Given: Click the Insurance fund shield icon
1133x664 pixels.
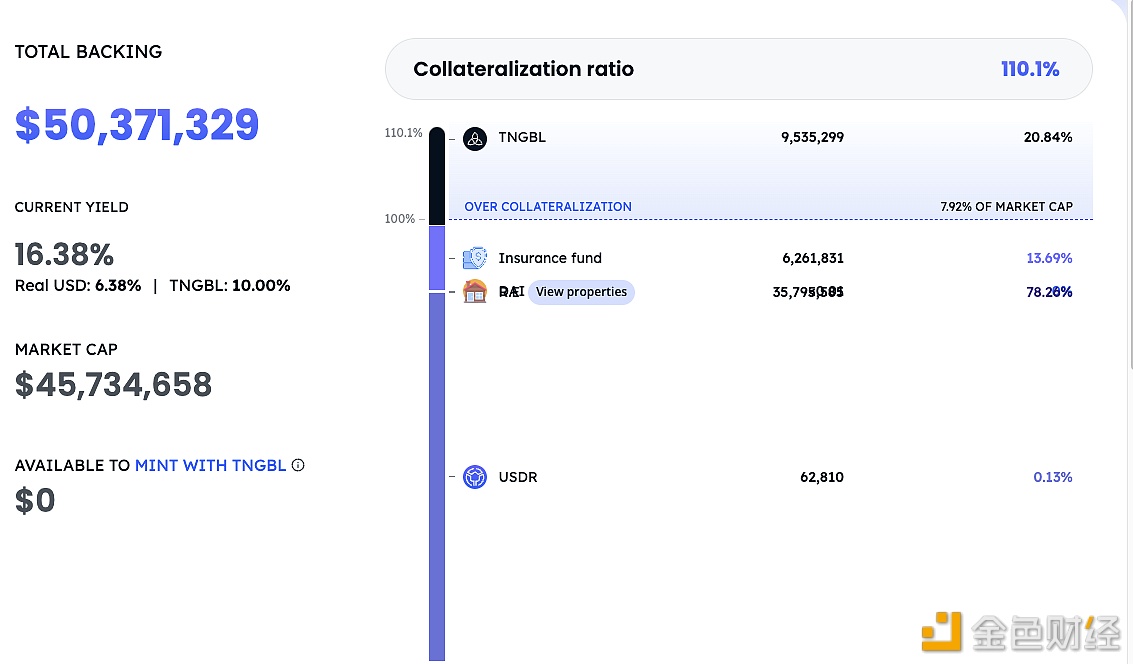Looking at the screenshot, I should (475, 258).
